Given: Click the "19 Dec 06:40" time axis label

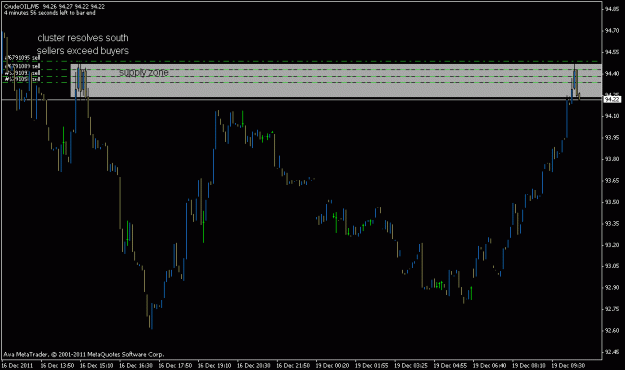Looking at the screenshot, I should point(489,365).
